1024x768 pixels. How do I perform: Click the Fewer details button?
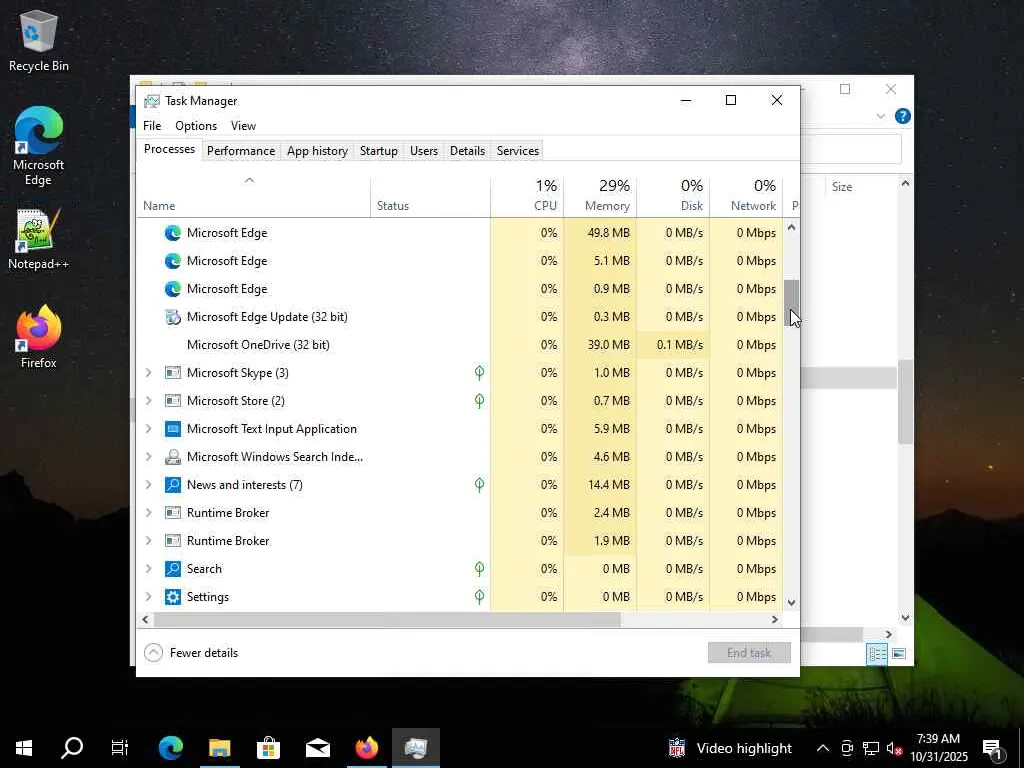[191, 652]
